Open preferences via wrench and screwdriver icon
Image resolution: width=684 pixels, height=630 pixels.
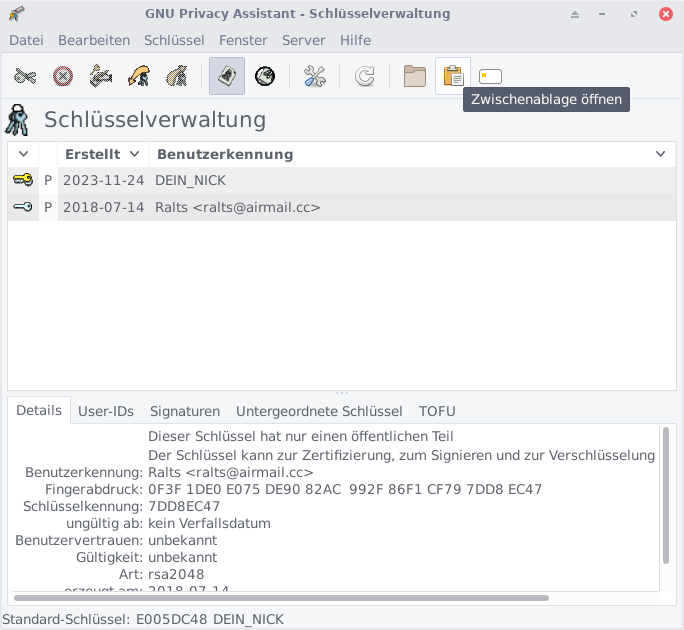click(315, 77)
